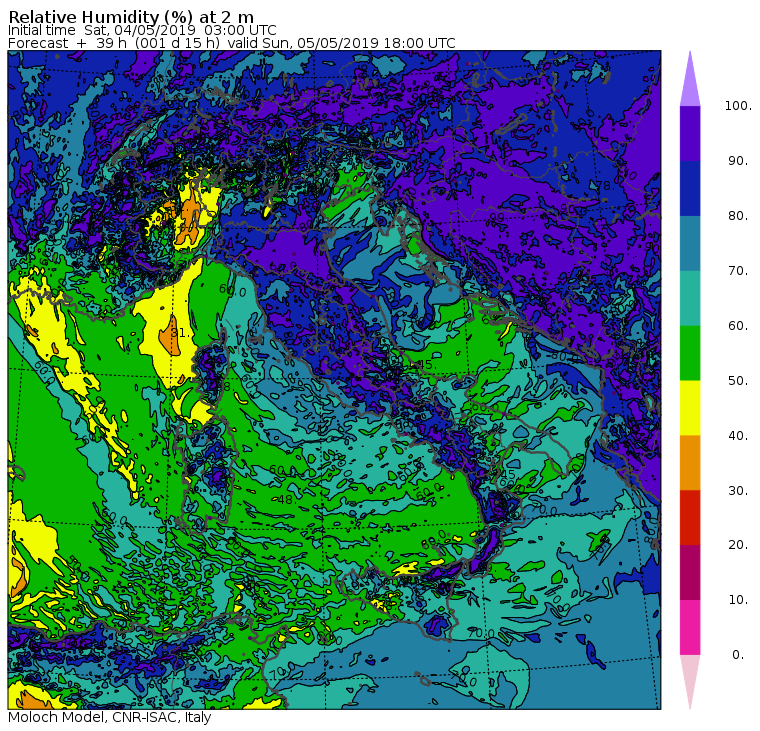This screenshot has height=731, width=760.
Task: Select the bright pink 0–10 legend color band
Action: pos(690,627)
